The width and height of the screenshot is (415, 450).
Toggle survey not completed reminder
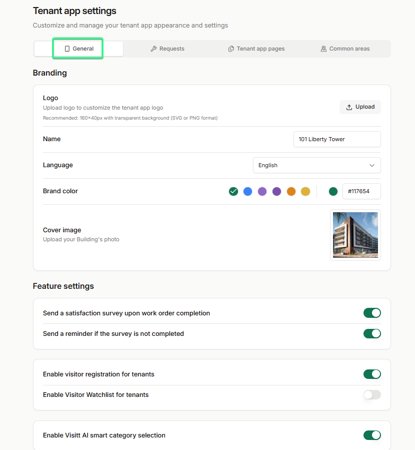(x=372, y=334)
